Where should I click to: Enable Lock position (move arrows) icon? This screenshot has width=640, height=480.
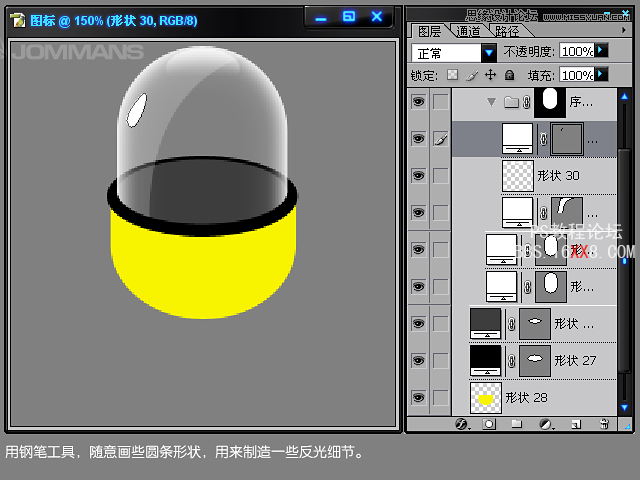point(490,75)
